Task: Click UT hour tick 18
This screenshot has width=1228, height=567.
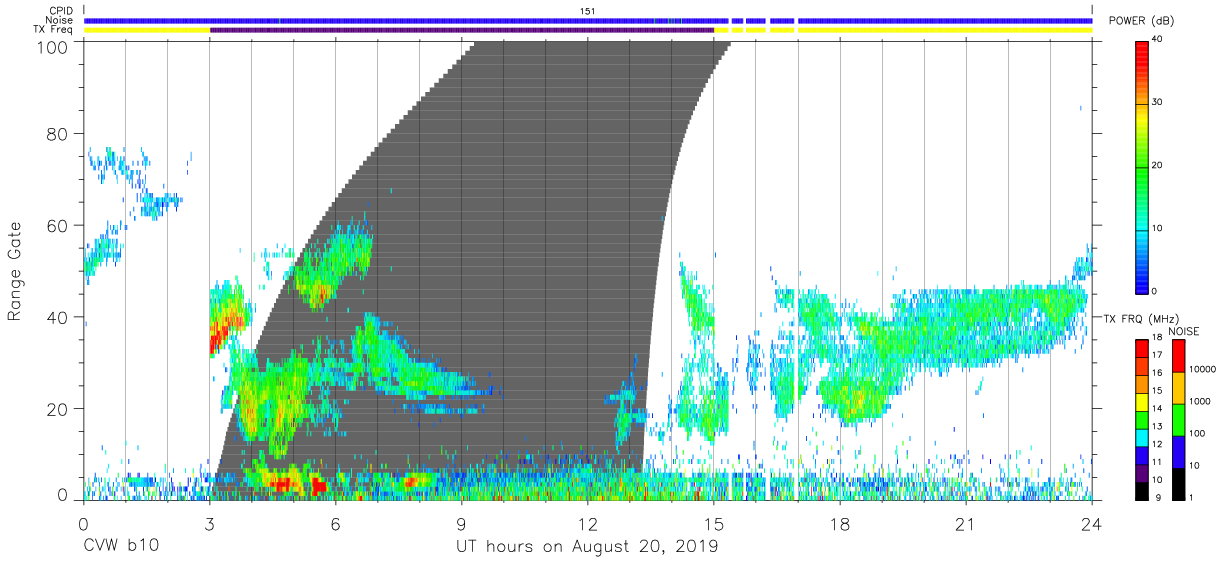Action: pos(839,526)
